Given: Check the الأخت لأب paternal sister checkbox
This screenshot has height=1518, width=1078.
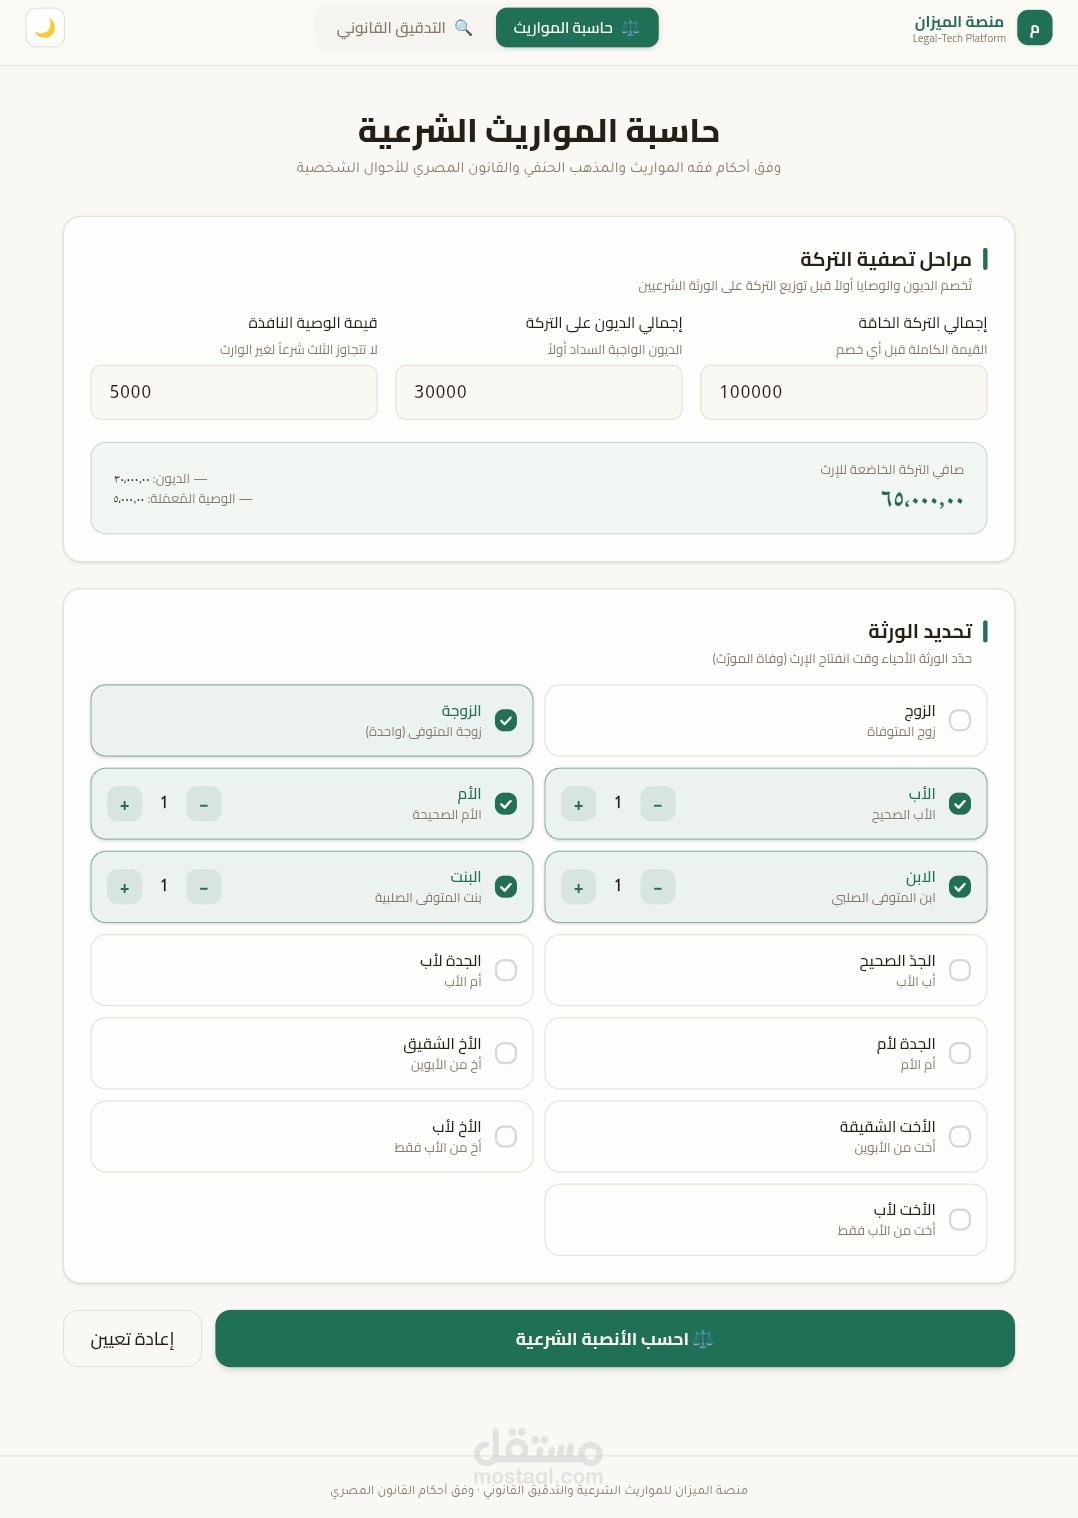Looking at the screenshot, I should click(960, 1219).
